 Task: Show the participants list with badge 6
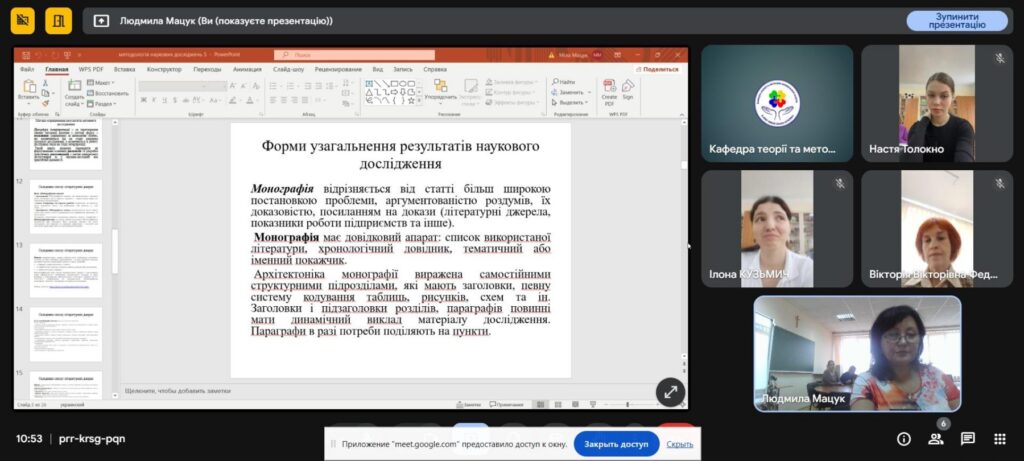tap(935, 439)
